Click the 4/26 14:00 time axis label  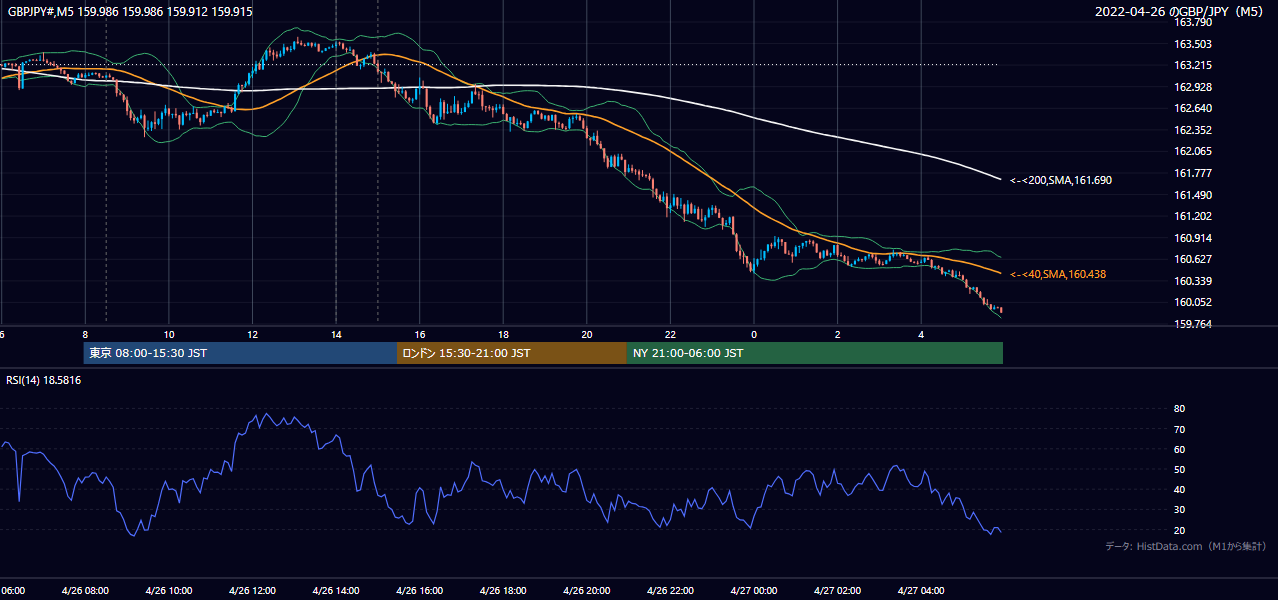[x=336, y=590]
